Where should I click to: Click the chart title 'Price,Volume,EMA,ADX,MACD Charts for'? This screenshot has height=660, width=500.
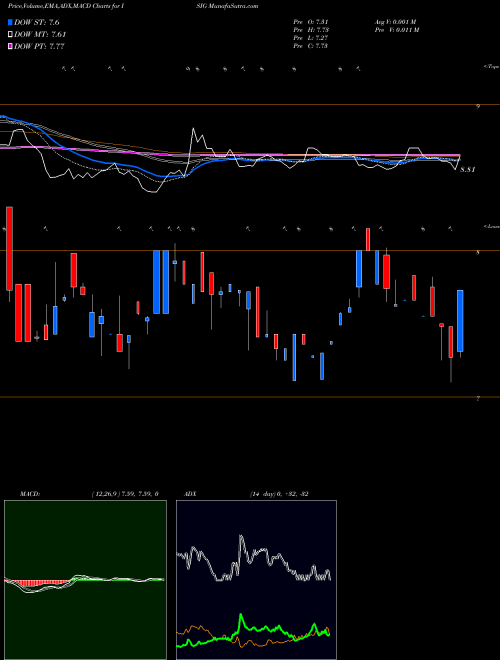pyautogui.click(x=66, y=6)
